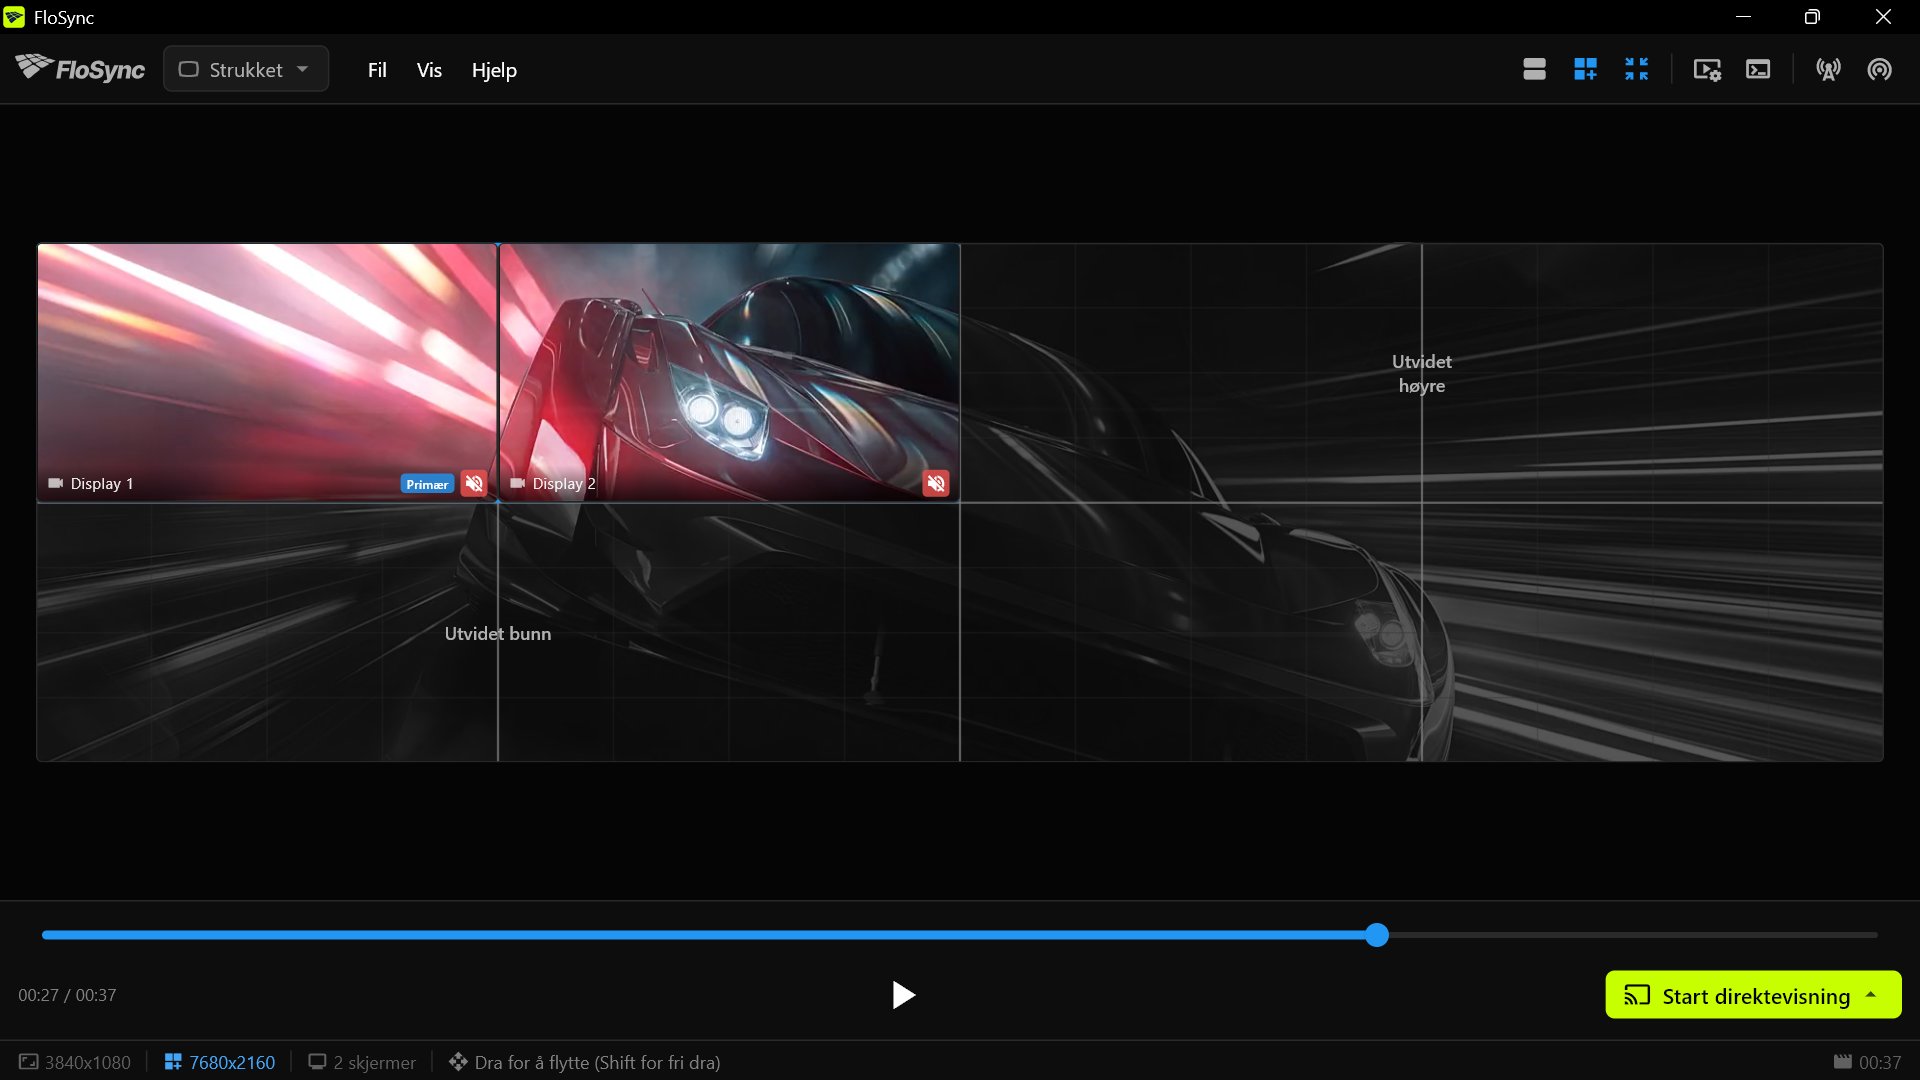Expand the Start direktevisning arrow
The width and height of the screenshot is (1920, 1080).
pos(1871,995)
